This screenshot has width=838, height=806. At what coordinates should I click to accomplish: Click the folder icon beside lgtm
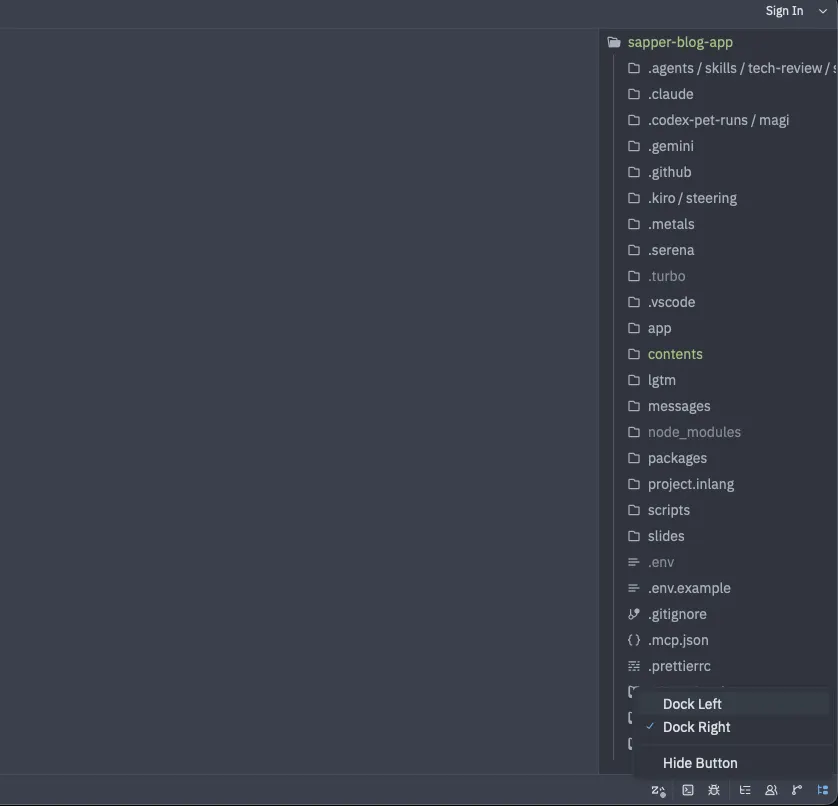[x=634, y=380]
